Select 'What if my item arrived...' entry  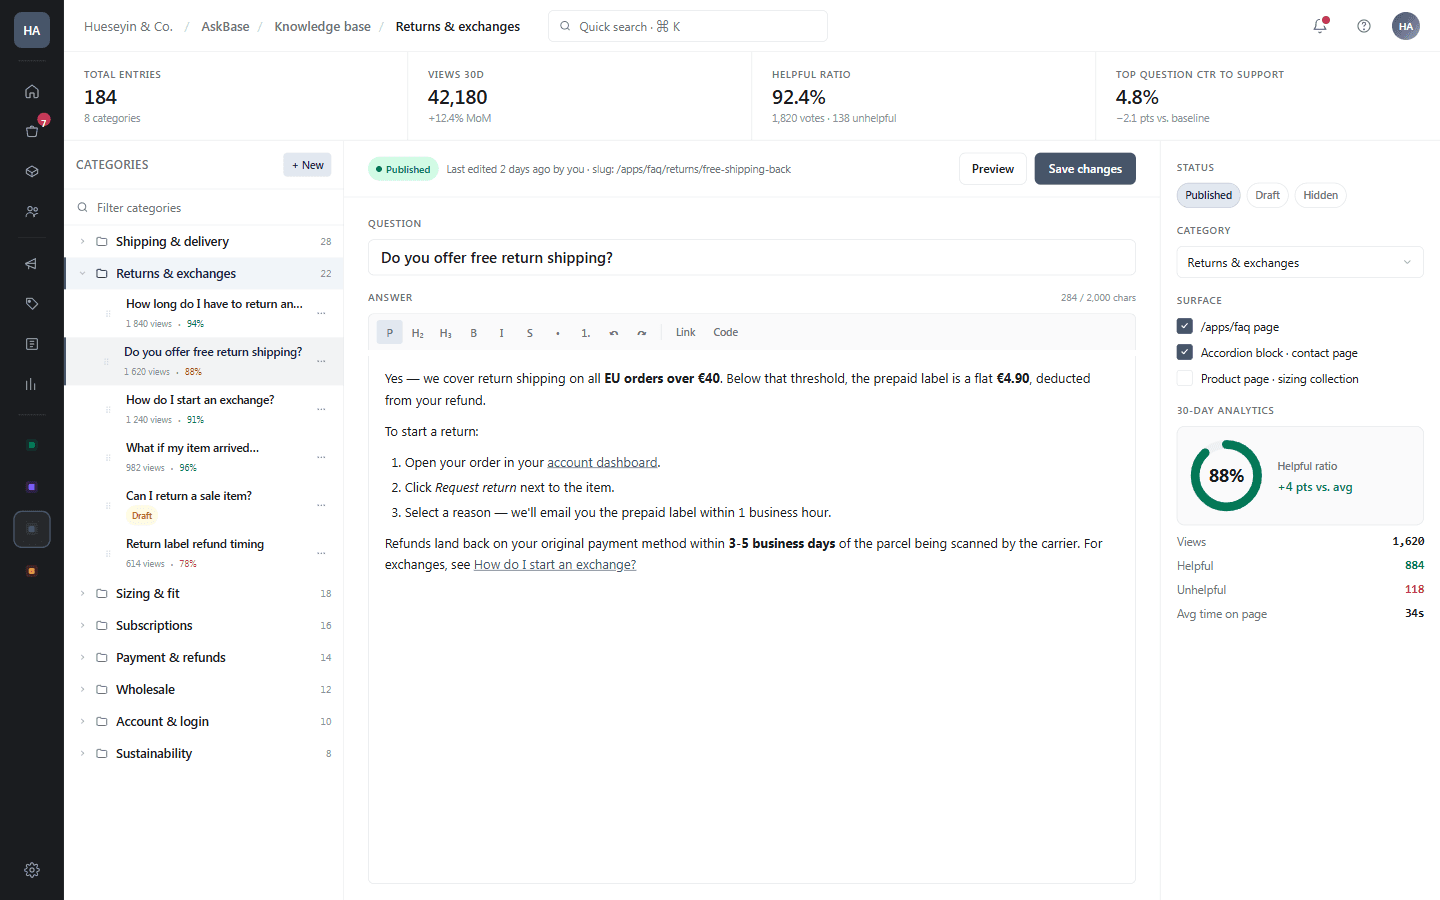click(x=204, y=457)
